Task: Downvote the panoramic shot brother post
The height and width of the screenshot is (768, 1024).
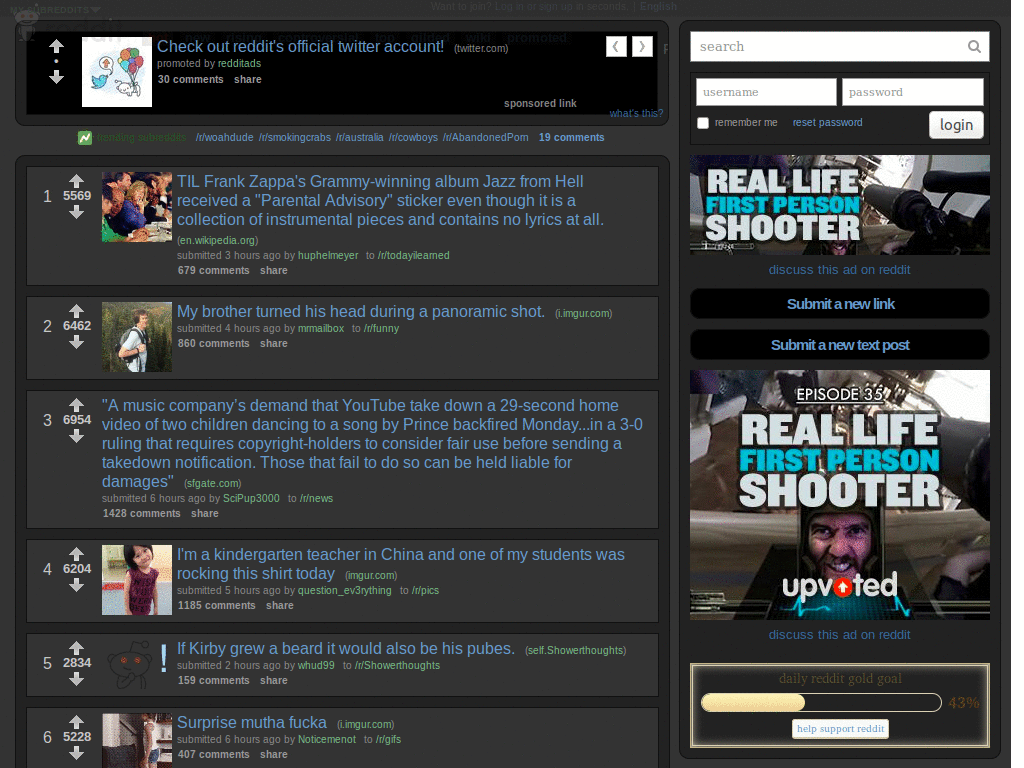Action: (76, 342)
